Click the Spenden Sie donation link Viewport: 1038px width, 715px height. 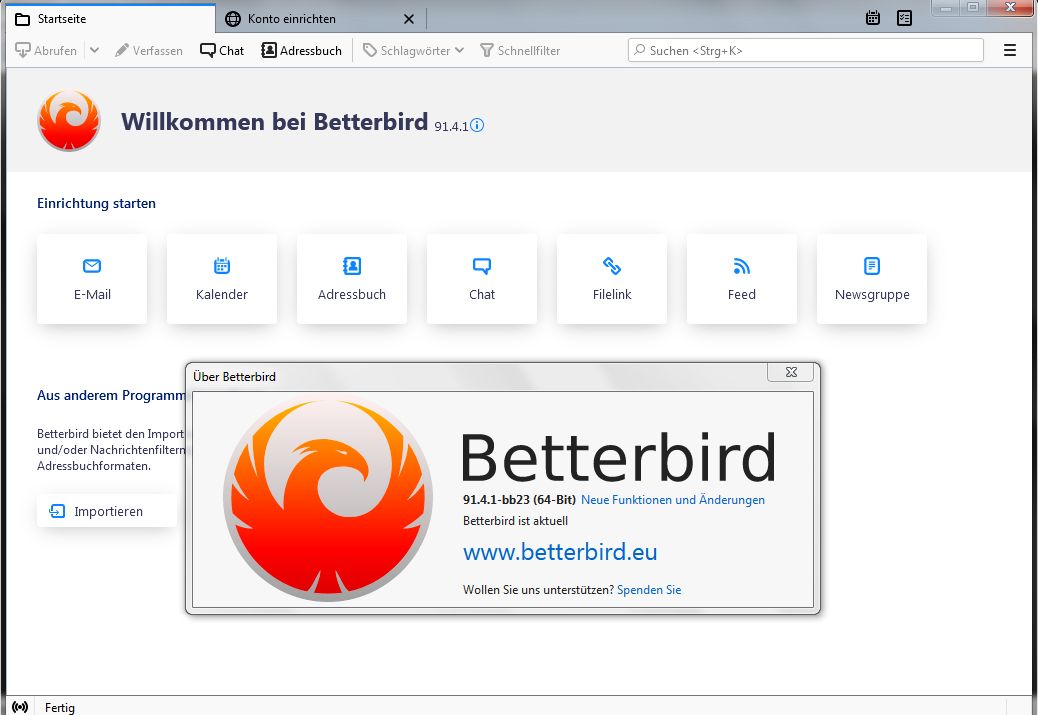tap(649, 590)
